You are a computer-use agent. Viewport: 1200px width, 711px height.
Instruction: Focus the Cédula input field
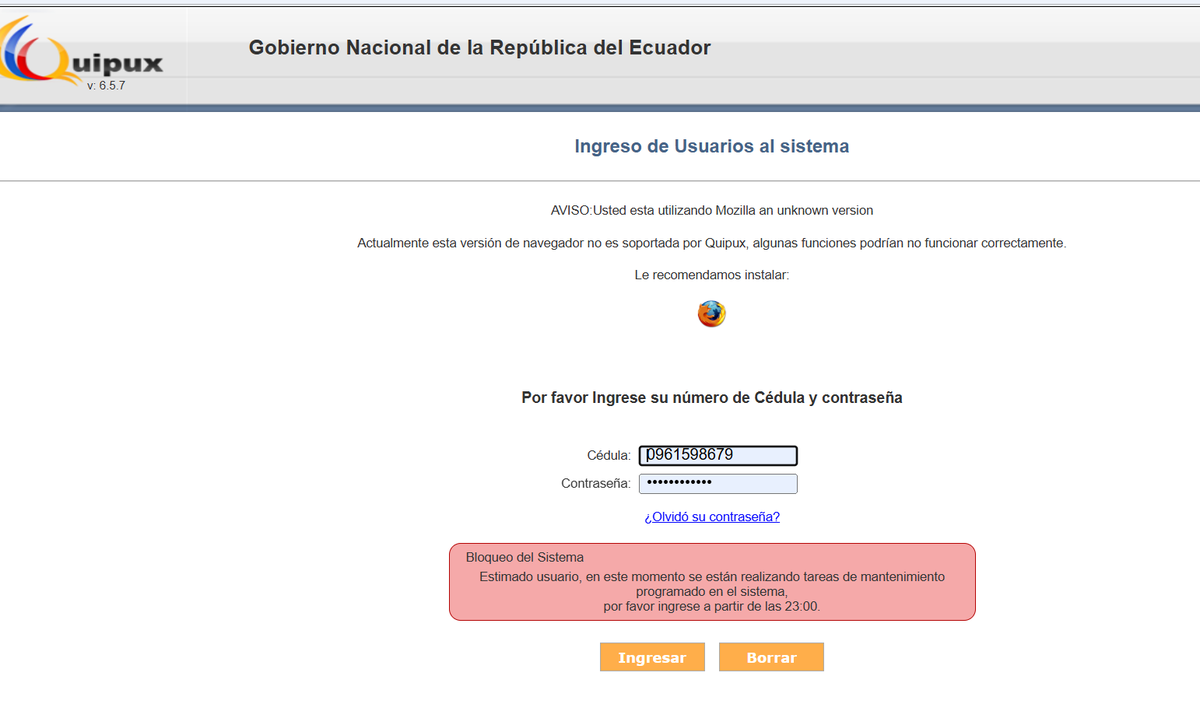pos(718,455)
